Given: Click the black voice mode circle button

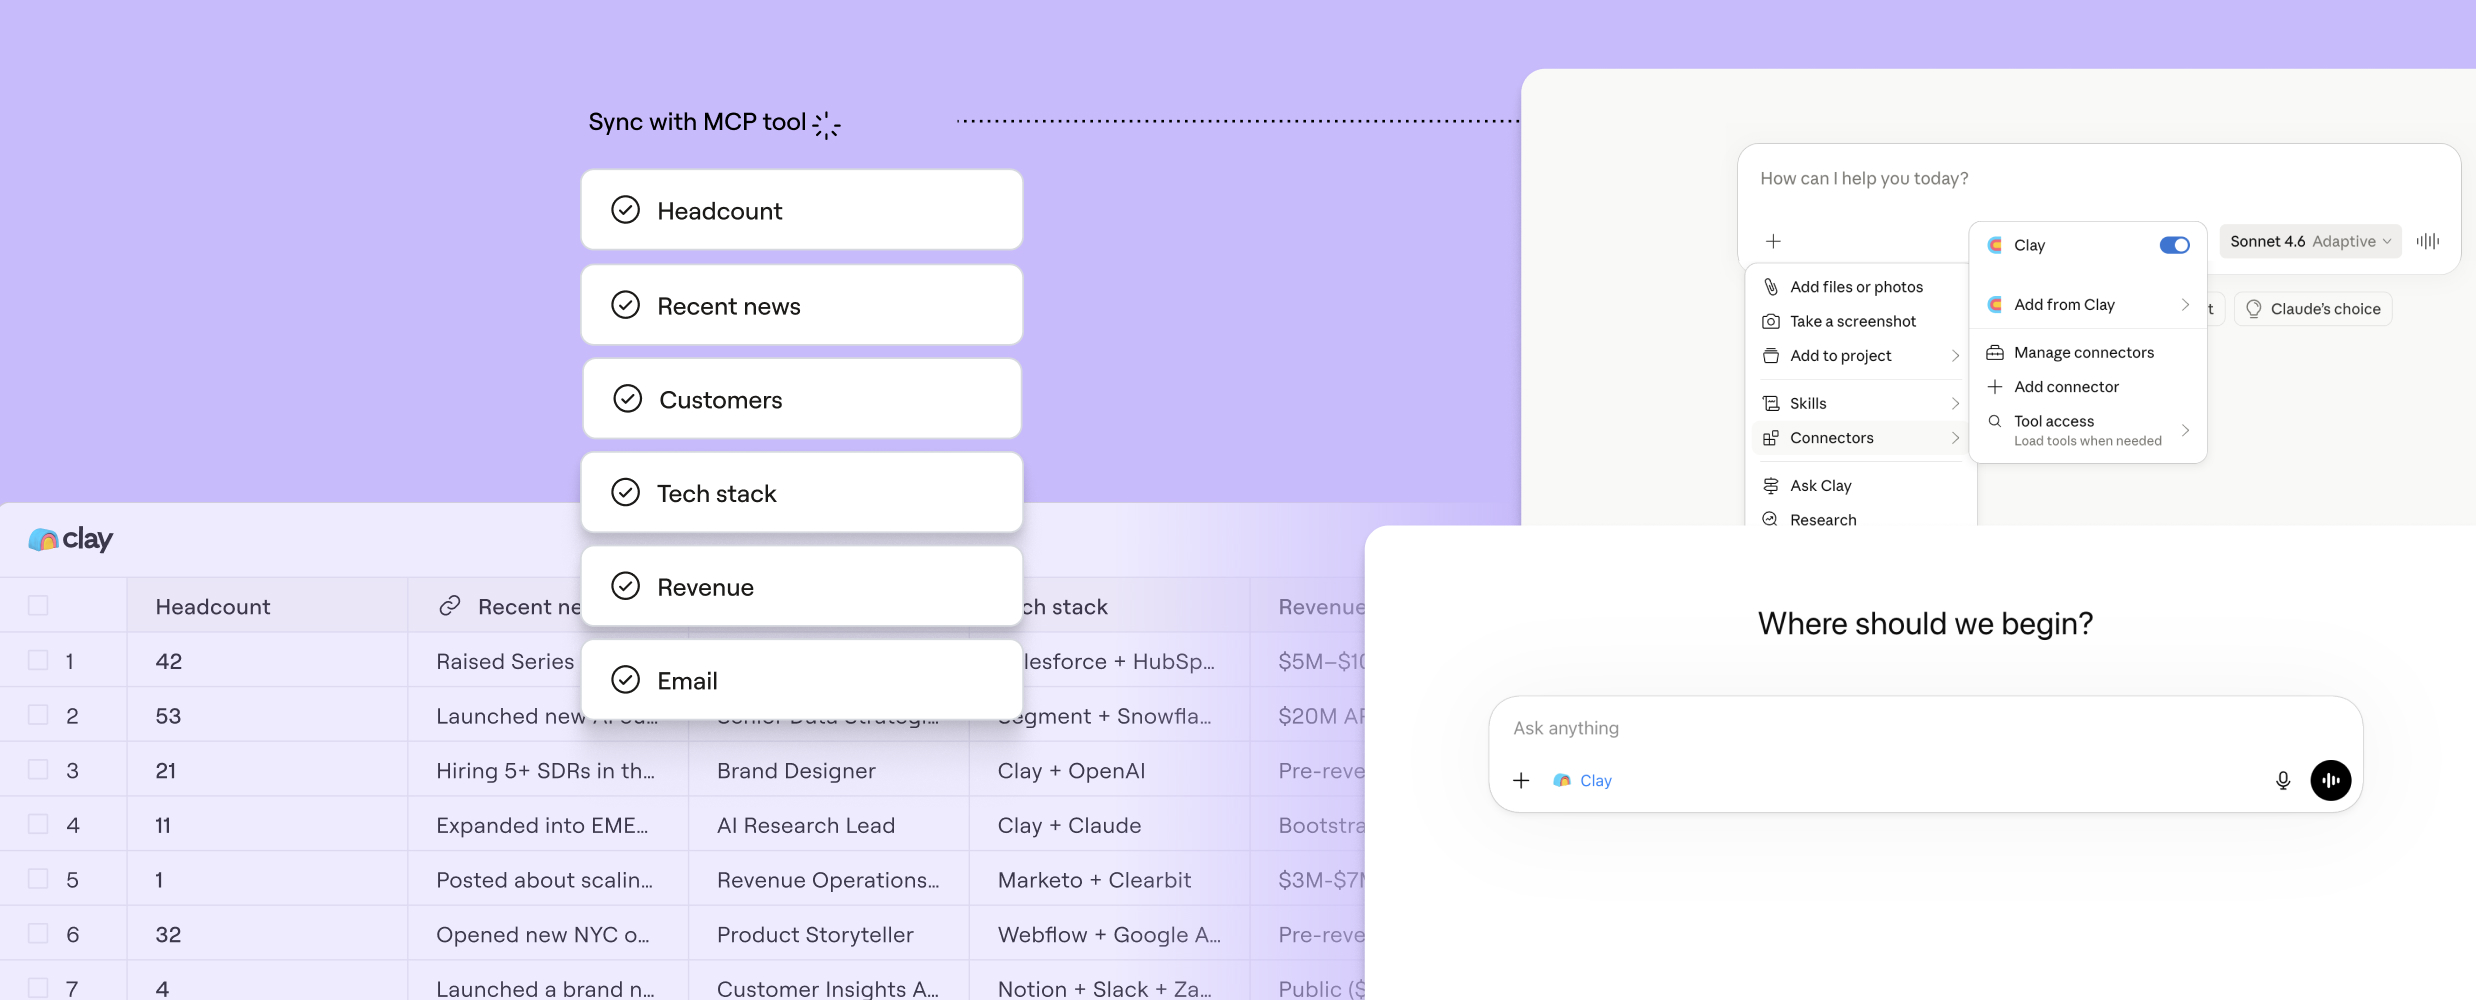Looking at the screenshot, I should (x=2331, y=781).
